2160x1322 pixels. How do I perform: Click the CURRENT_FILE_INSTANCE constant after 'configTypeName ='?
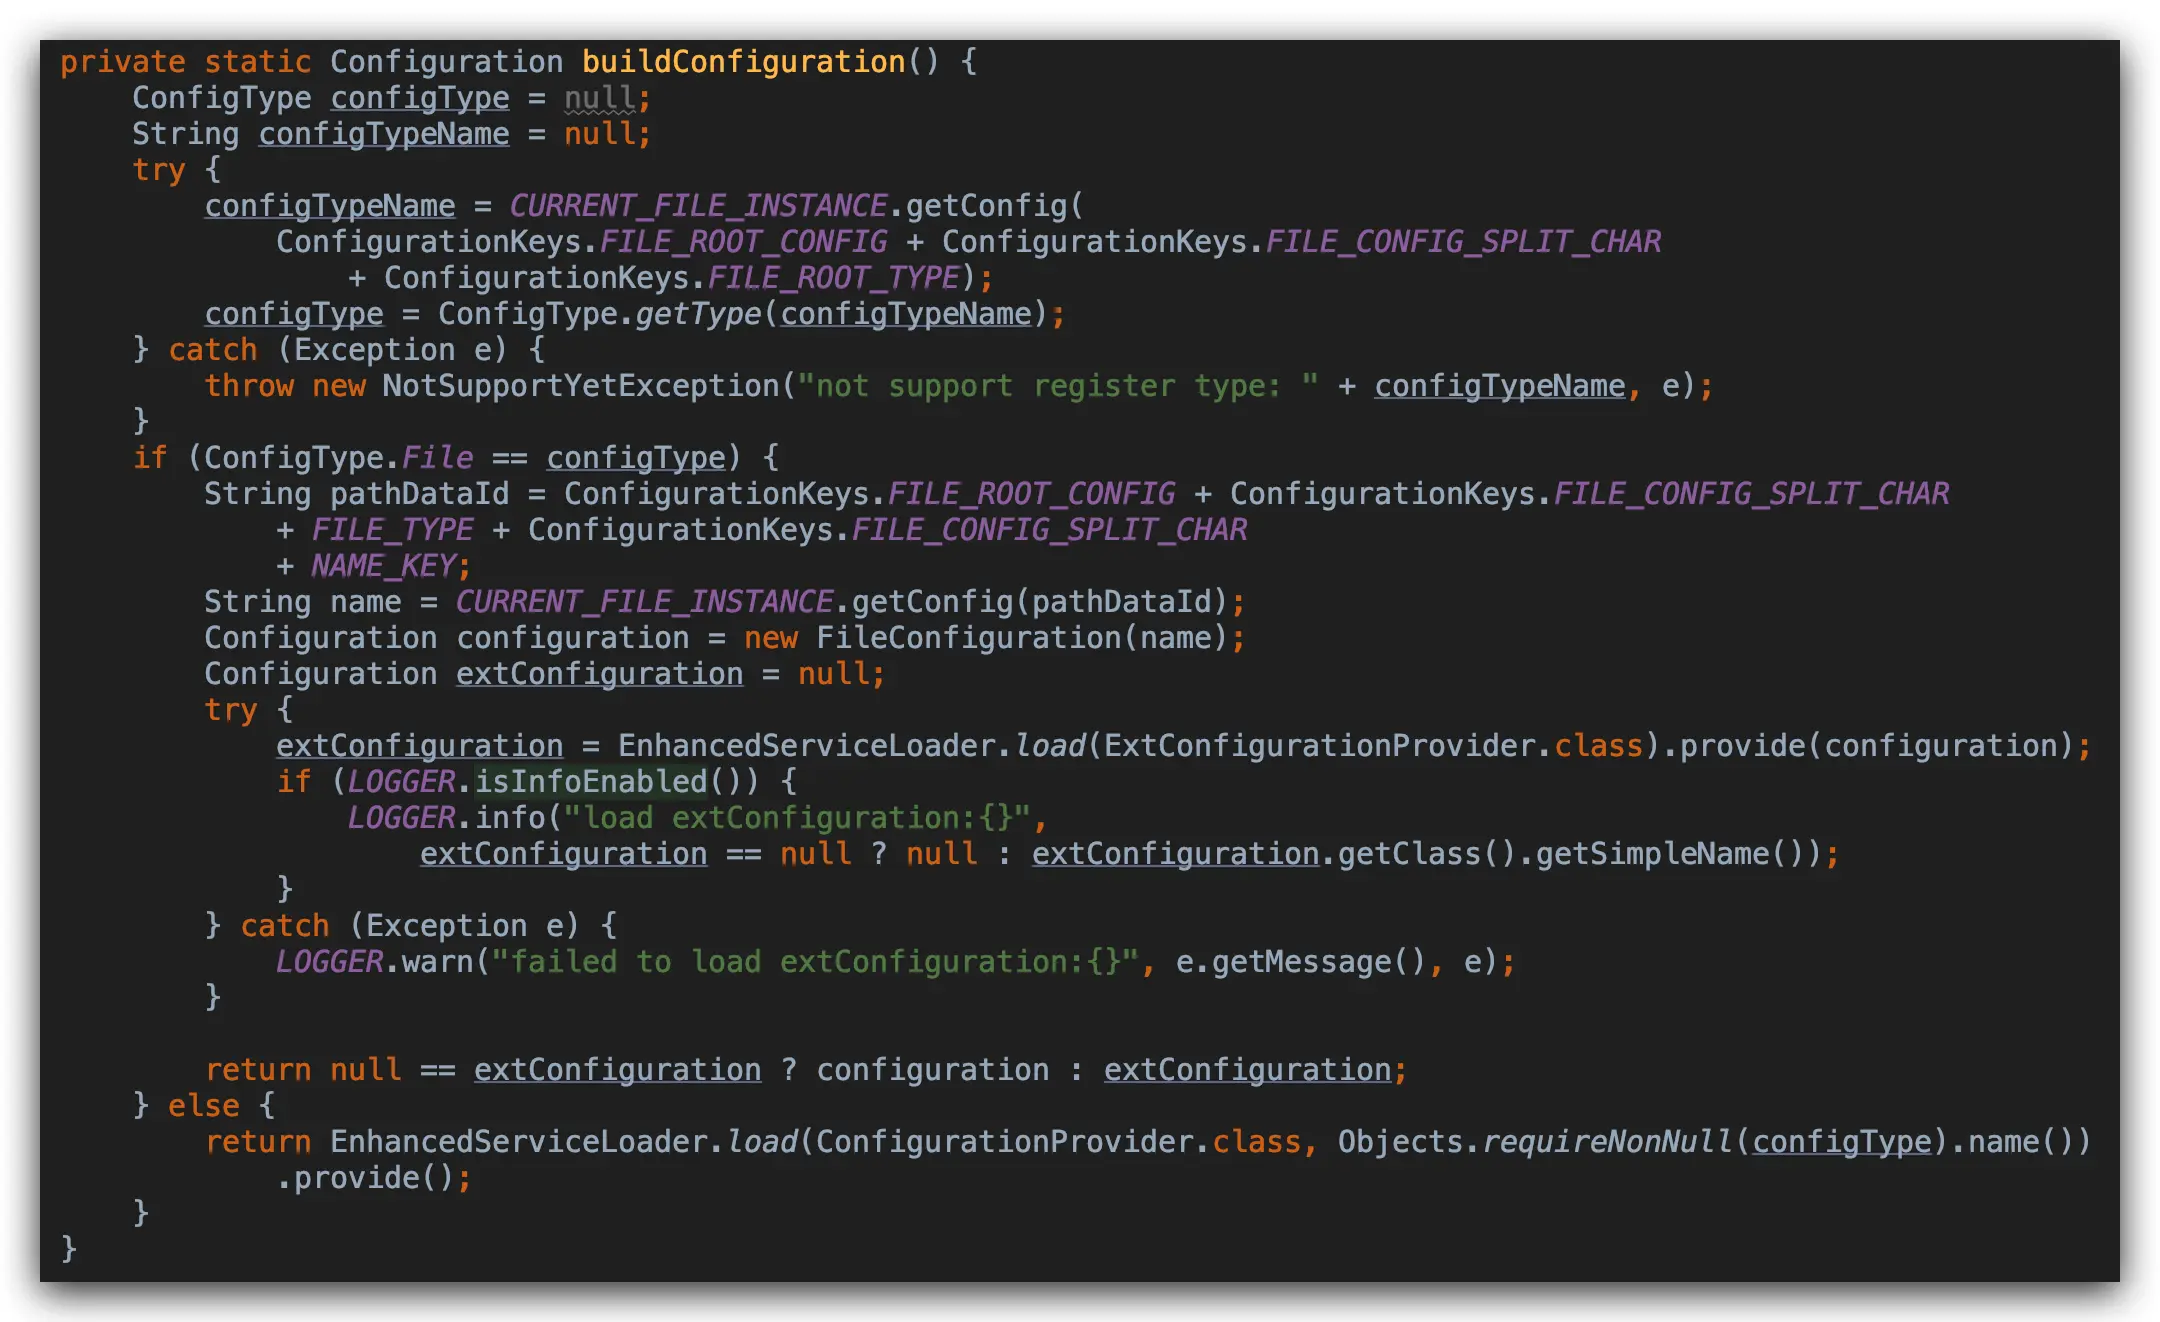pos(698,206)
